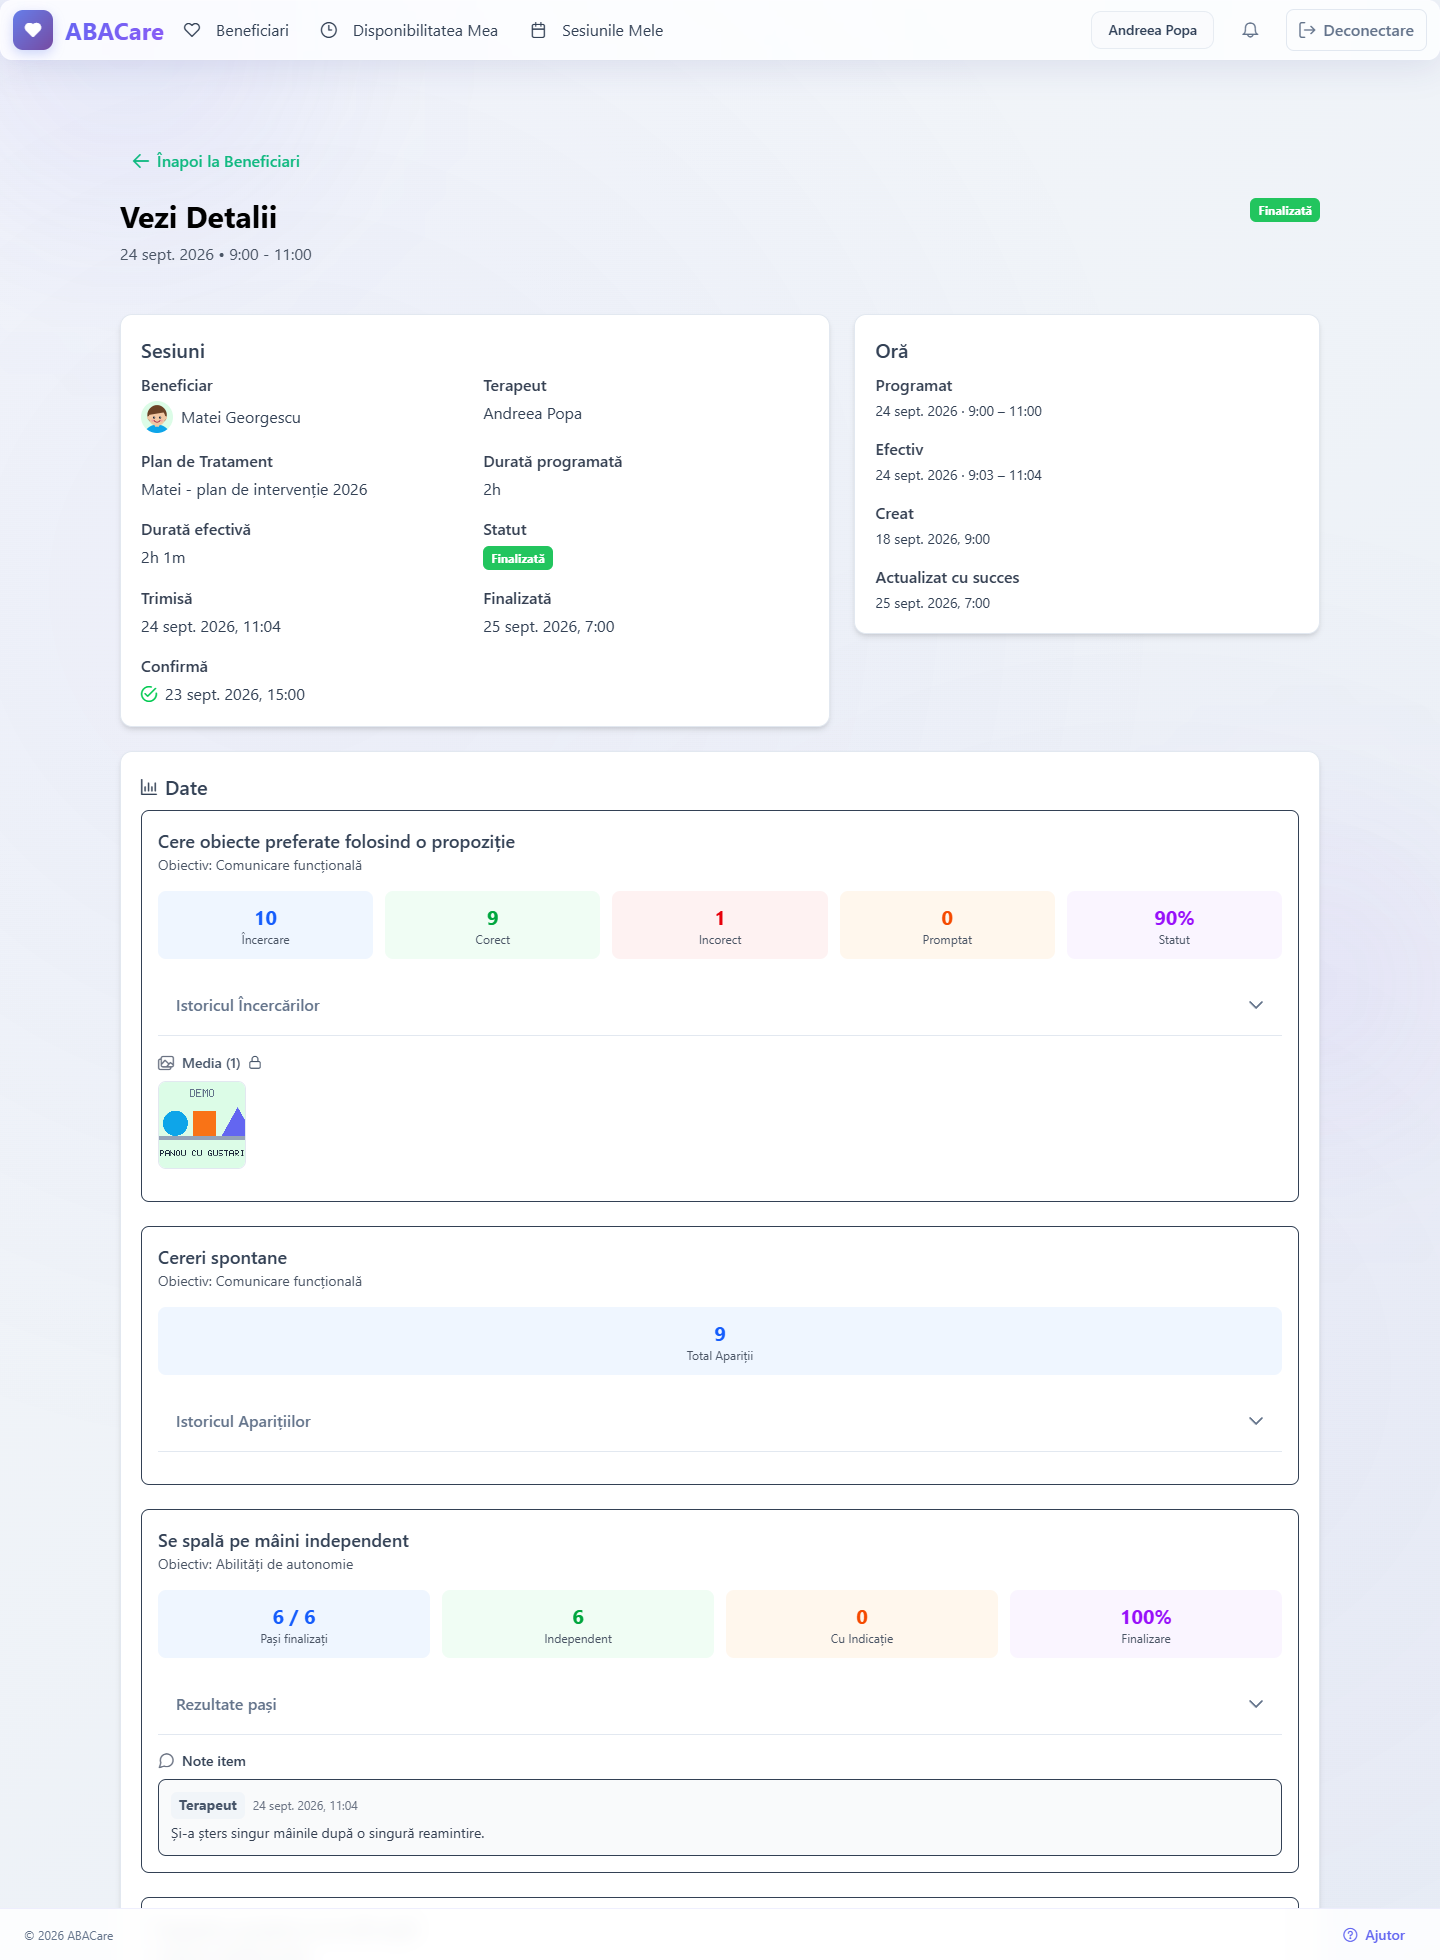Click the green check icon under Confirmă
Screen dimensions: 1440x1960
click(x=149, y=694)
